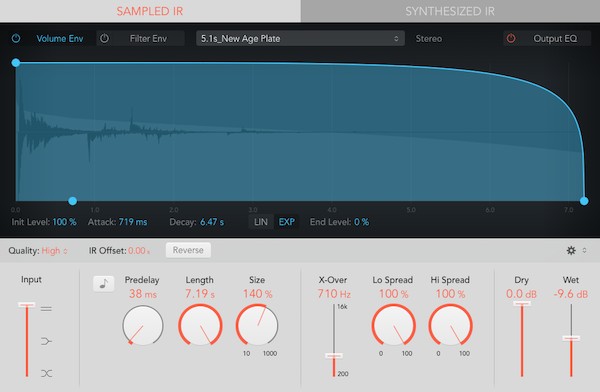Click the Size 140 % value

tap(258, 294)
